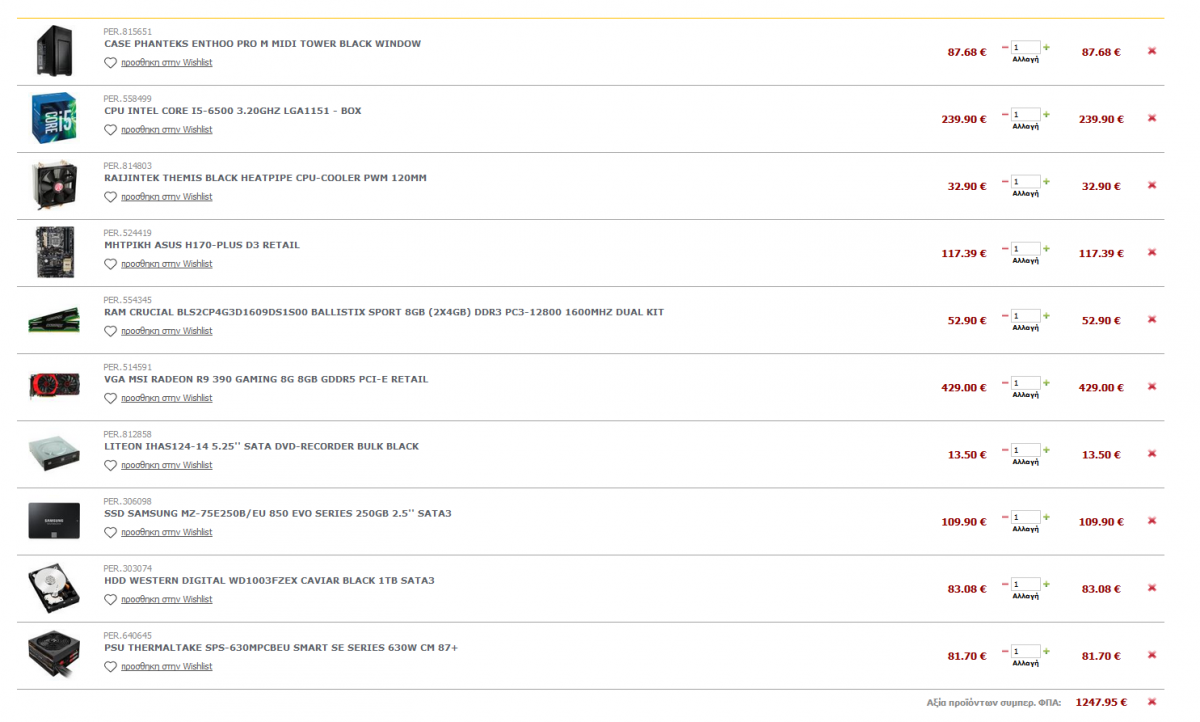The image size is (1200, 722).
Task: Open Phanteks Enthoo Pro M product thumbnail
Action: tap(53, 51)
